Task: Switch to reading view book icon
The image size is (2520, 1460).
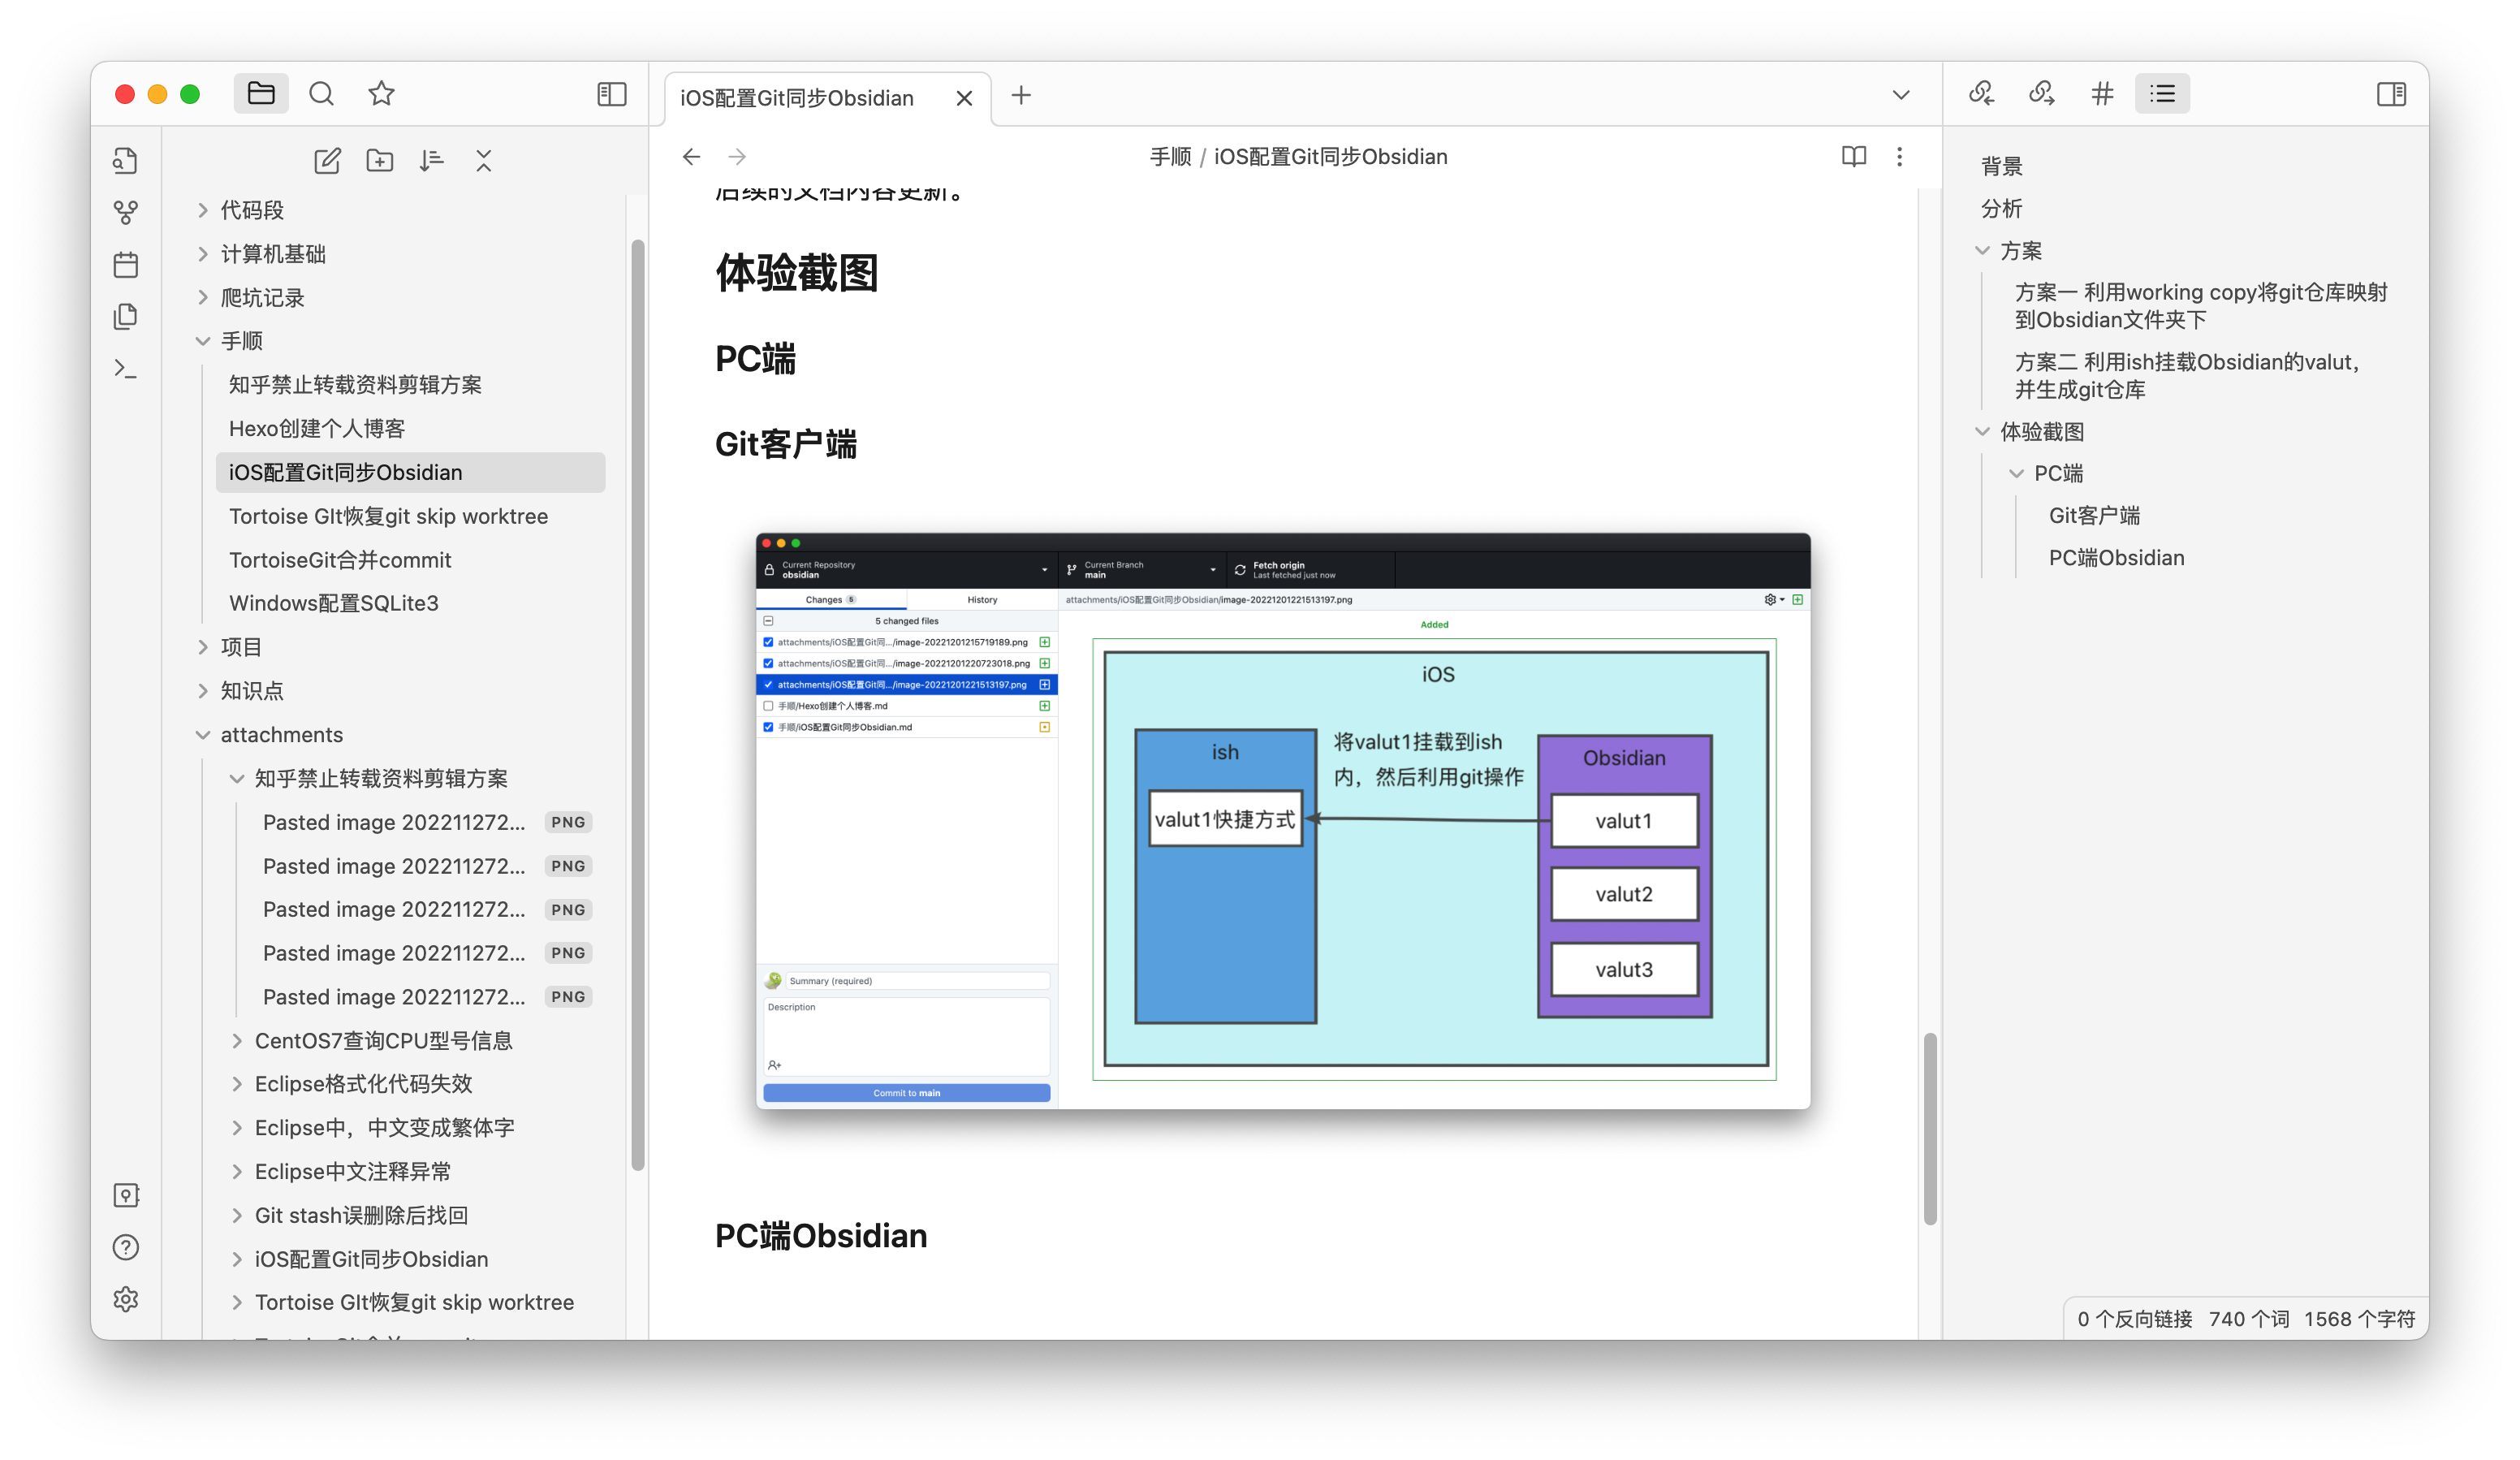Action: coord(1854,157)
